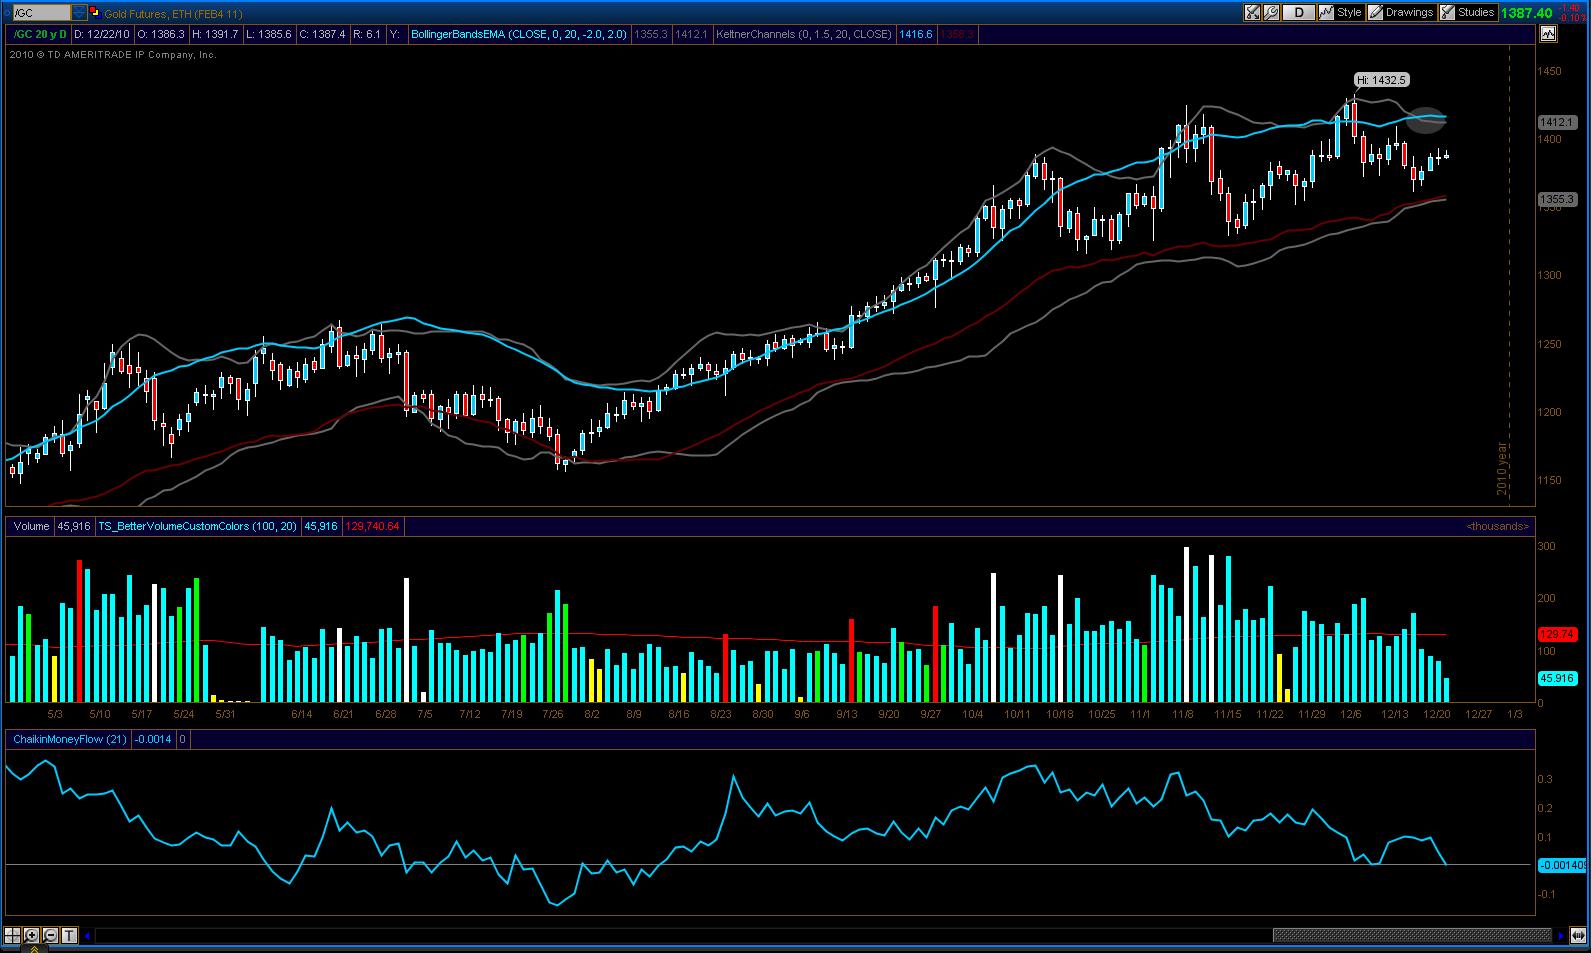Click the <thousands> volume scale label

[x=1496, y=526]
